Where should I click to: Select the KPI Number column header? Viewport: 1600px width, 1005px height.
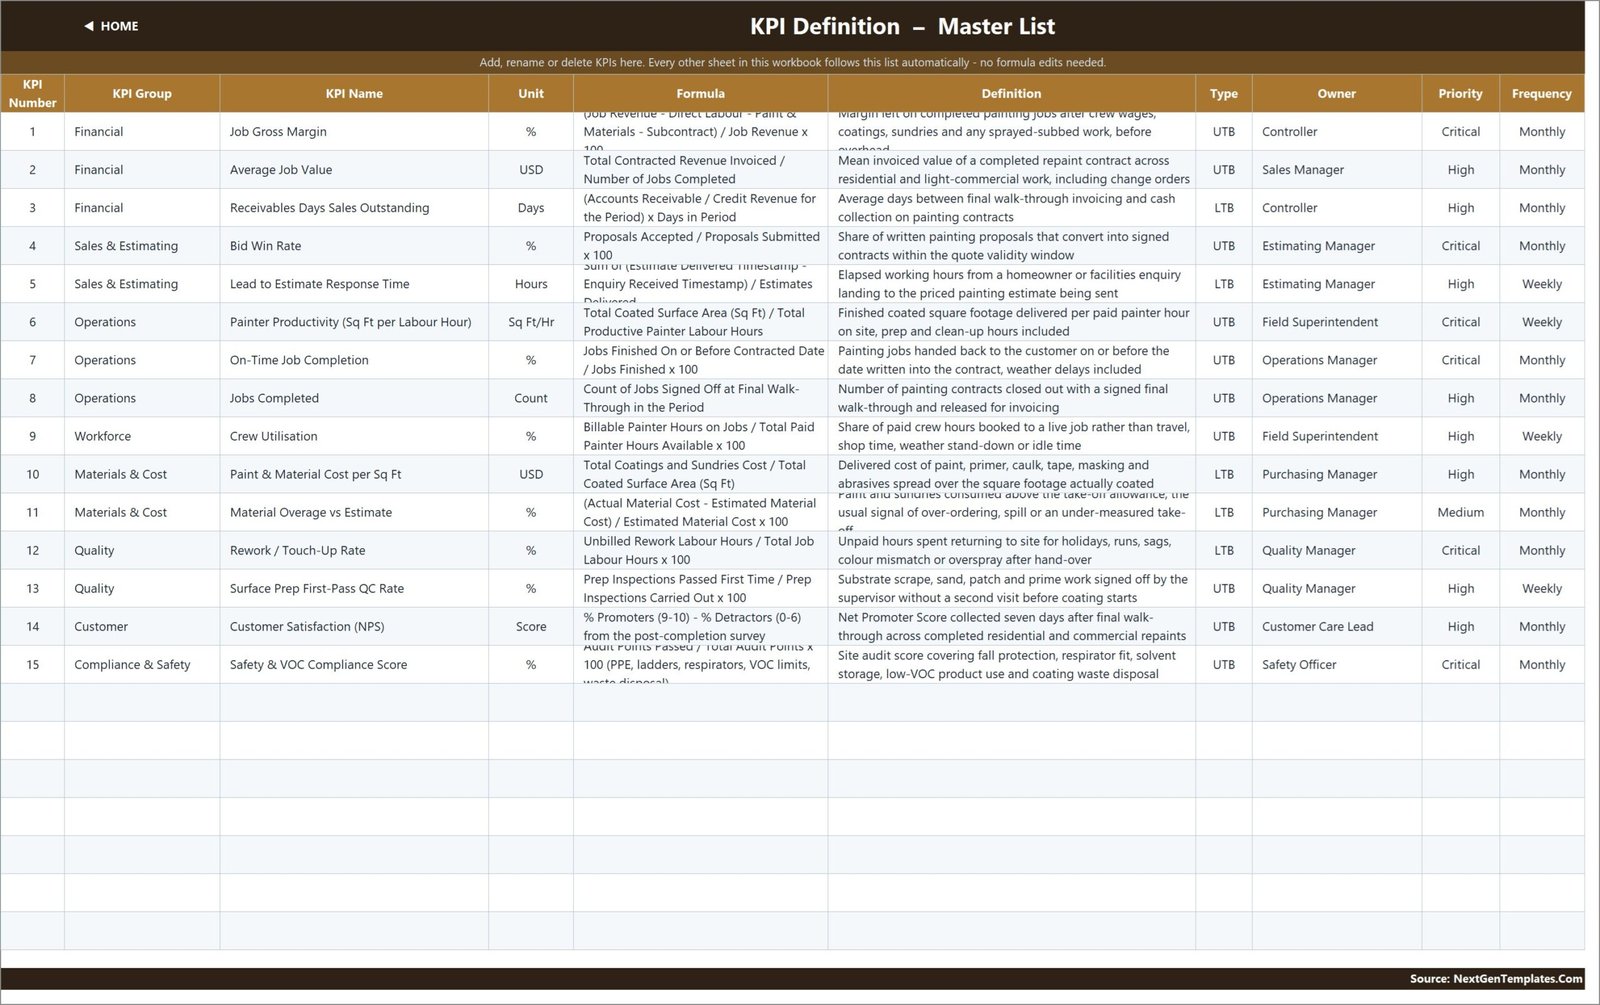click(x=32, y=93)
